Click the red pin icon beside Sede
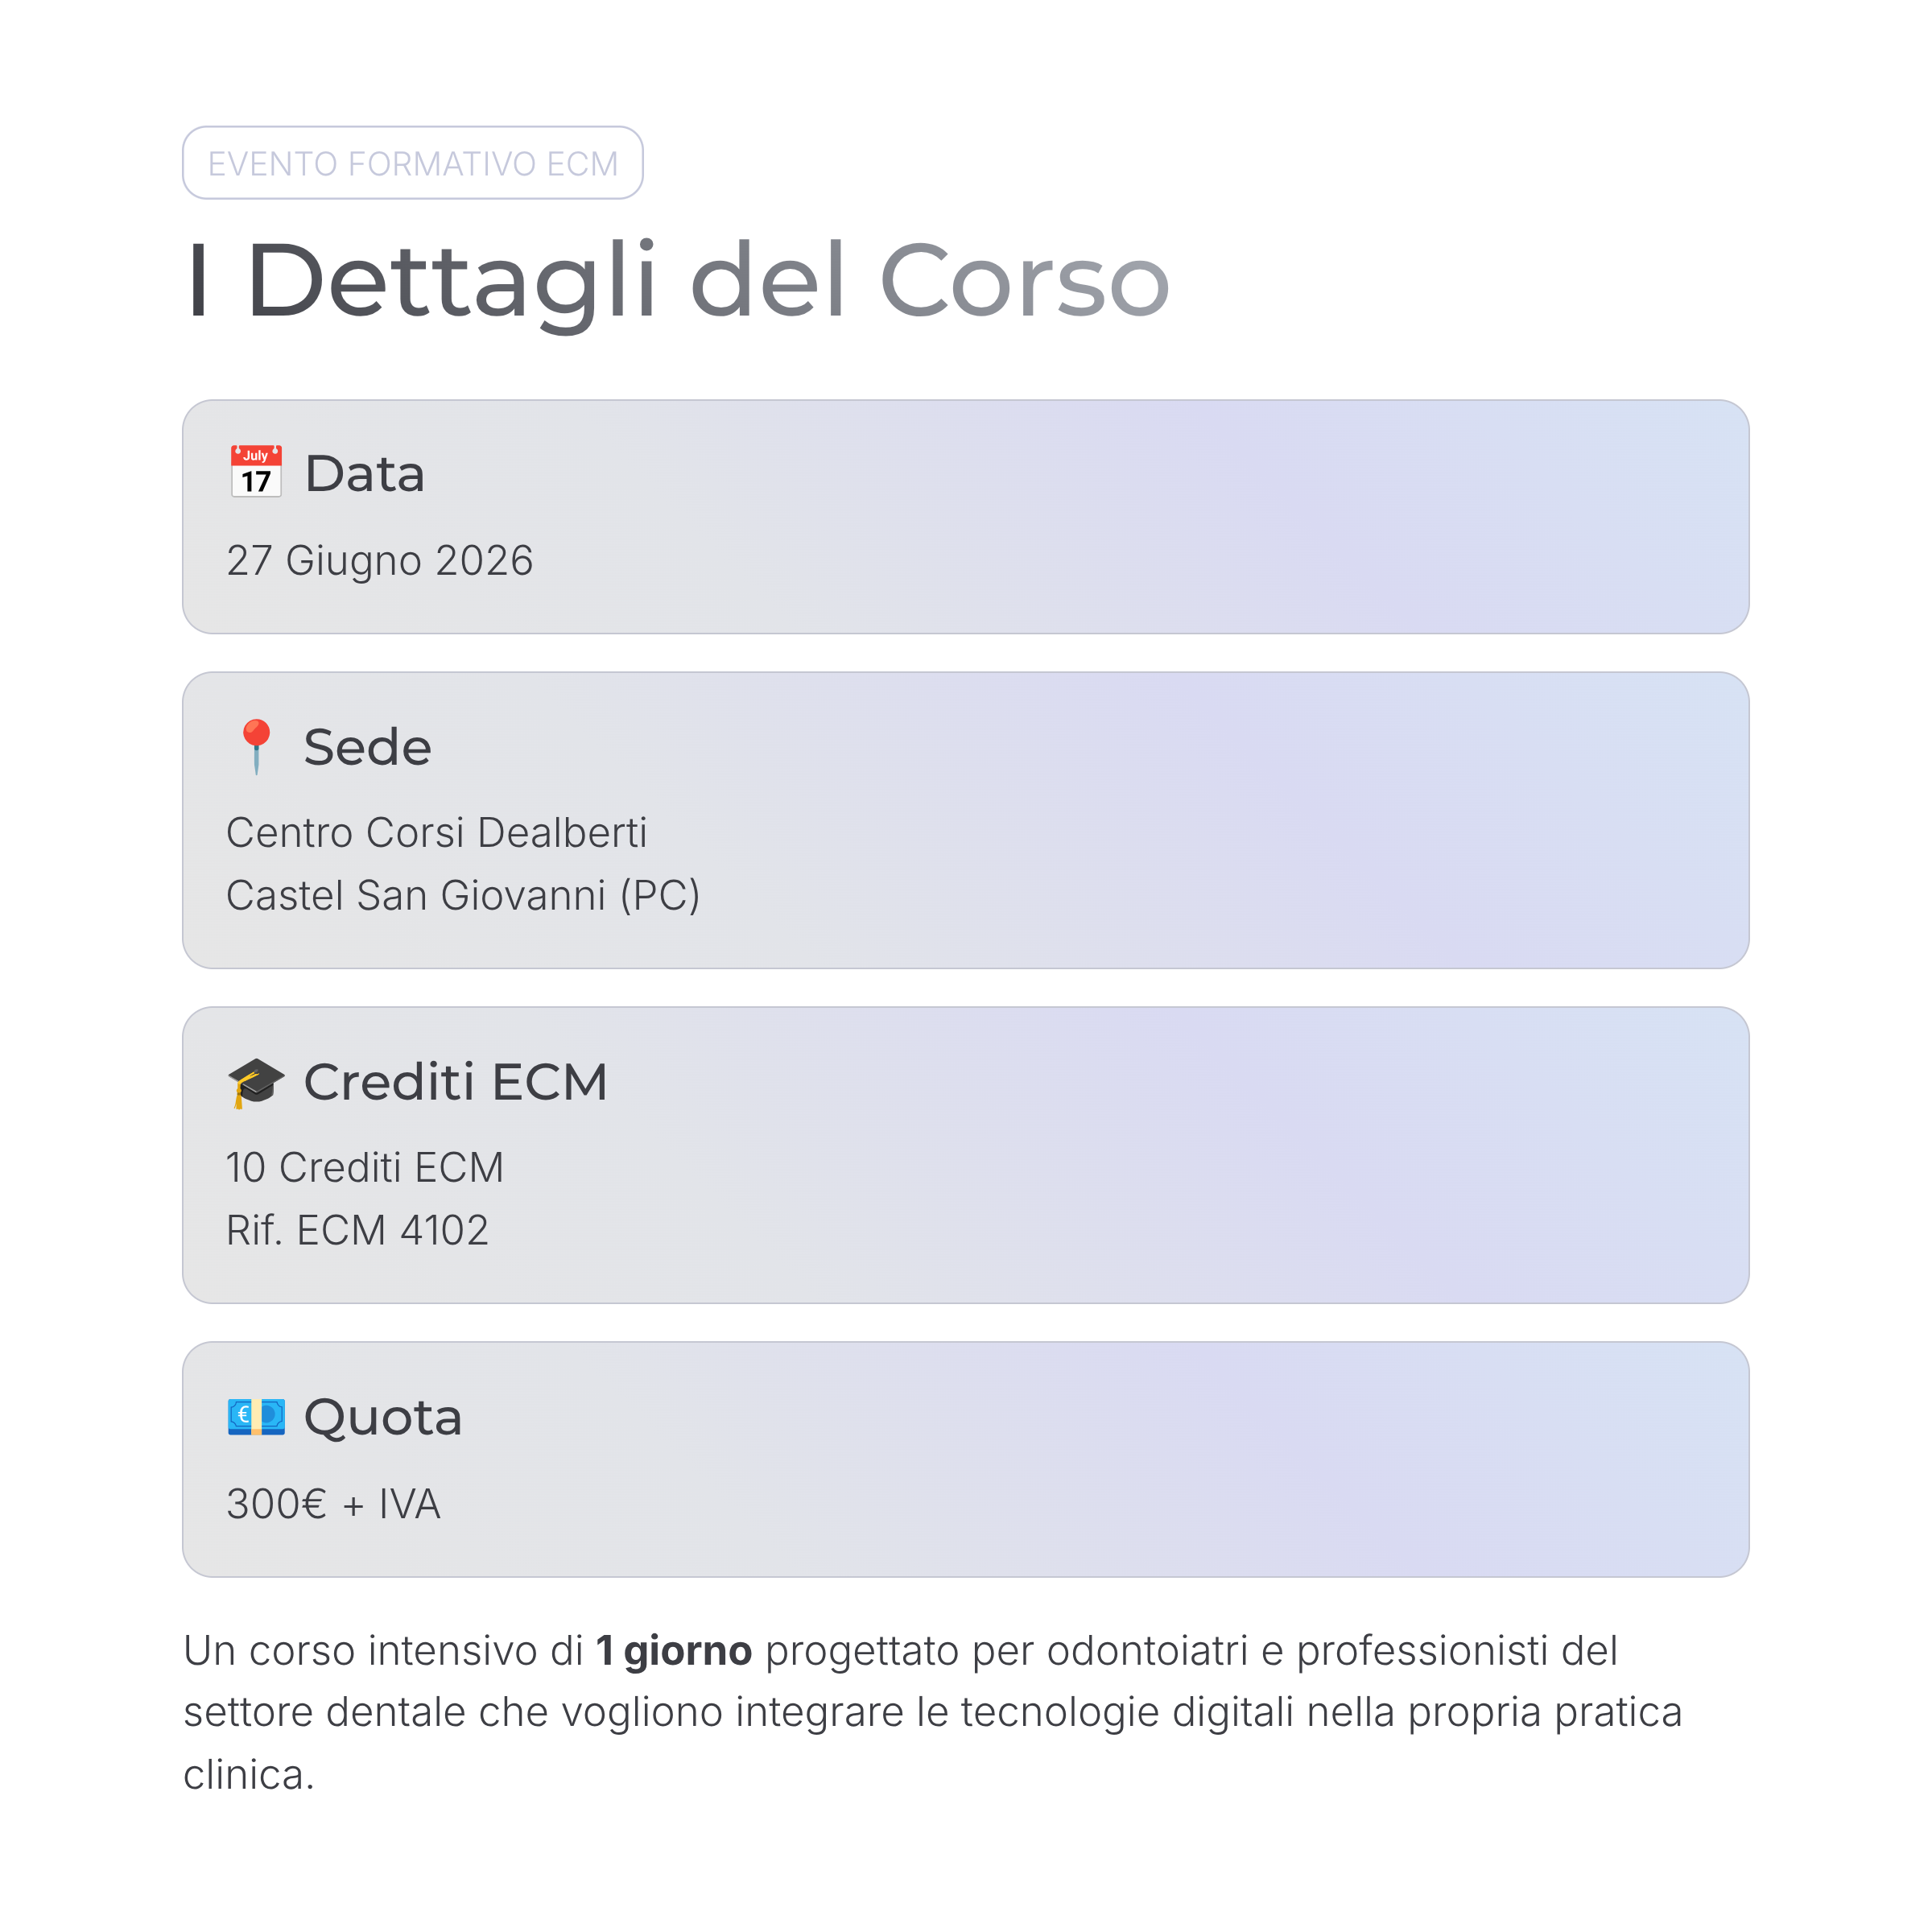Image resolution: width=1932 pixels, height=1932 pixels. [256, 746]
